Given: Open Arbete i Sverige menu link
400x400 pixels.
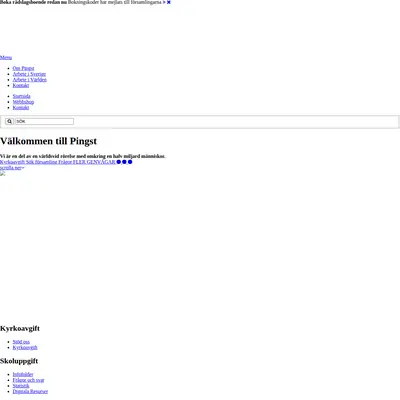Looking at the screenshot, I should click(29, 74).
